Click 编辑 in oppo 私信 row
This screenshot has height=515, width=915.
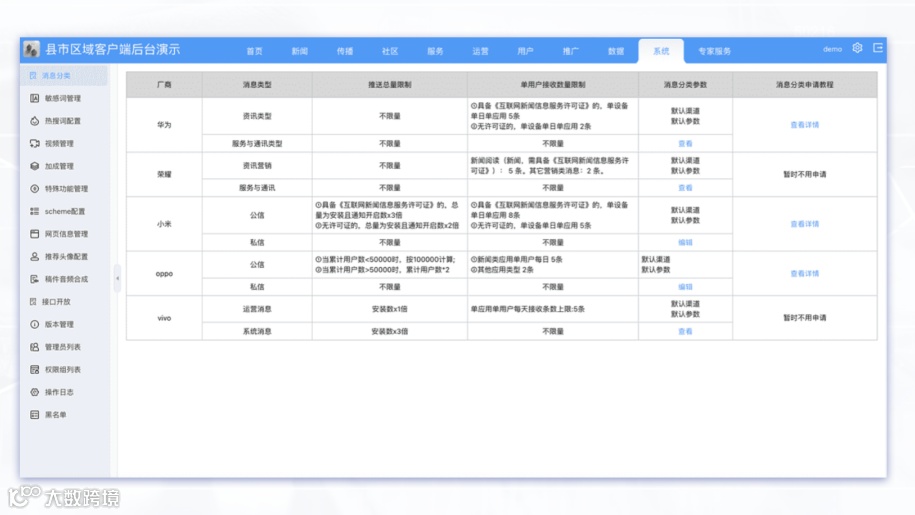click(685, 287)
